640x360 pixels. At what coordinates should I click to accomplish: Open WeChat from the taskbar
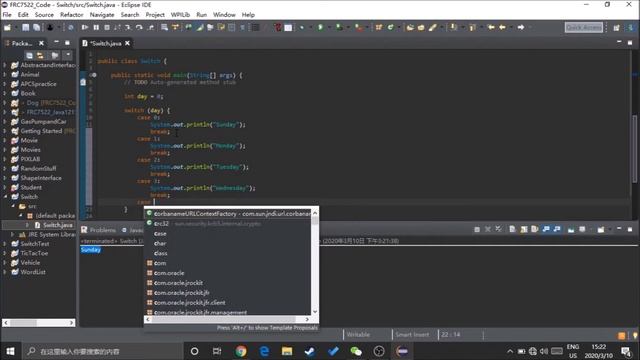(356, 351)
